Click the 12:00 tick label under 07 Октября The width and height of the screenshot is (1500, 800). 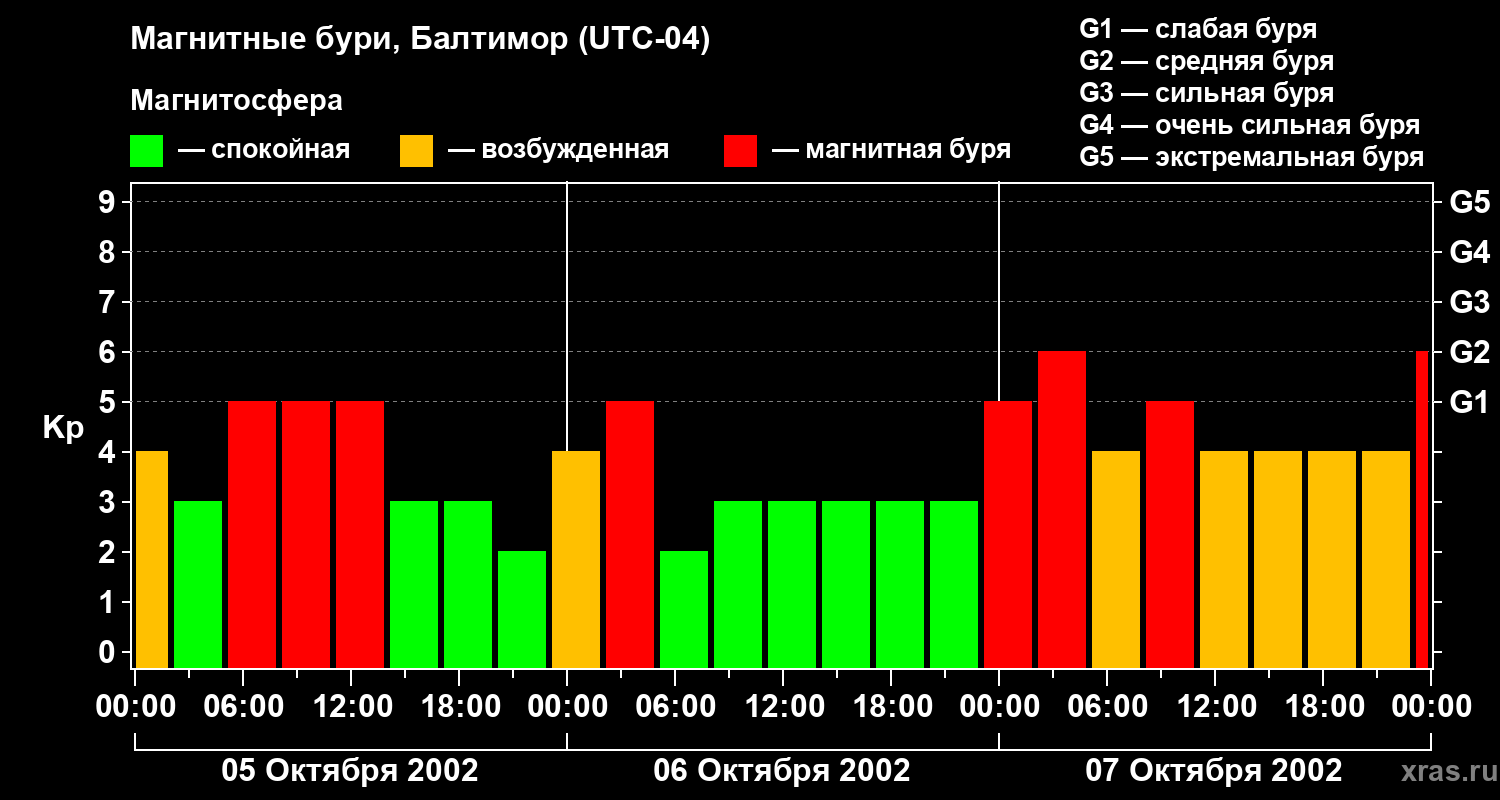[1215, 706]
